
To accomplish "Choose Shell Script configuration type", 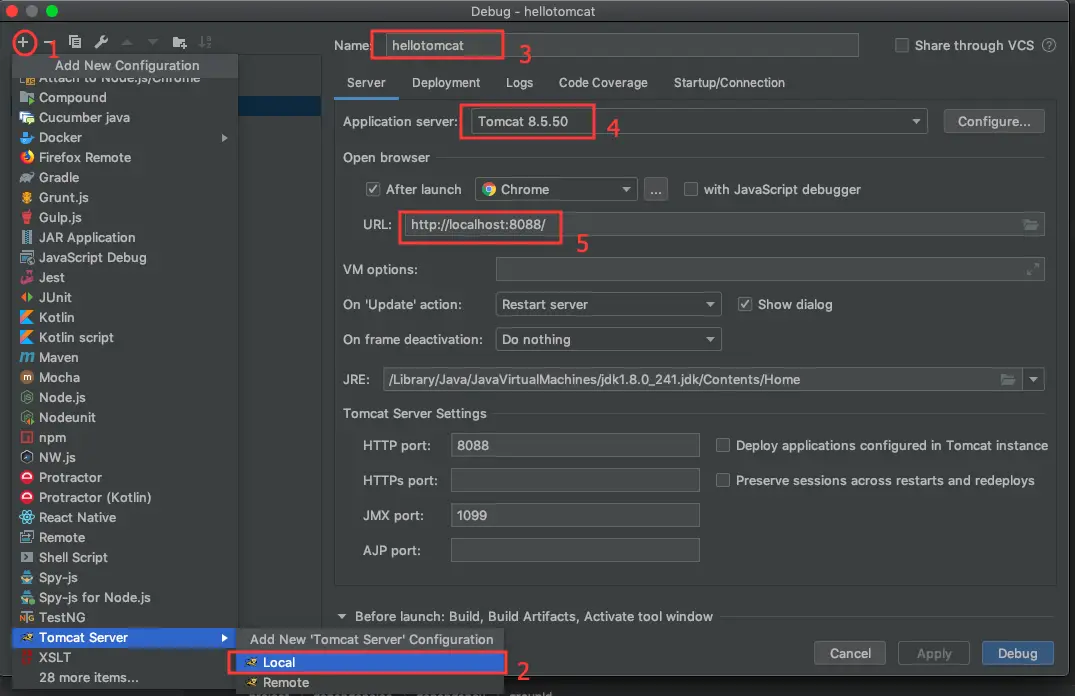I will pyautogui.click(x=123, y=557).
